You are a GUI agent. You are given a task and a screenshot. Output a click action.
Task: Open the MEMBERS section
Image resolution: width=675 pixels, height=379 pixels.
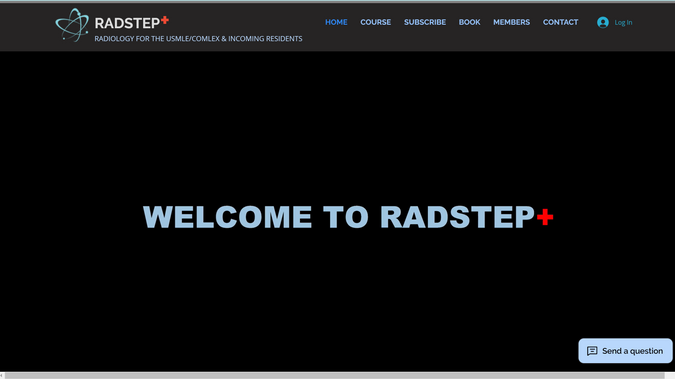coord(511,22)
